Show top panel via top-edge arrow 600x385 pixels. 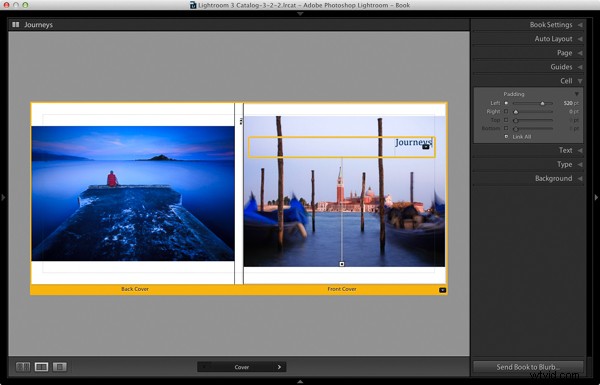(x=300, y=14)
